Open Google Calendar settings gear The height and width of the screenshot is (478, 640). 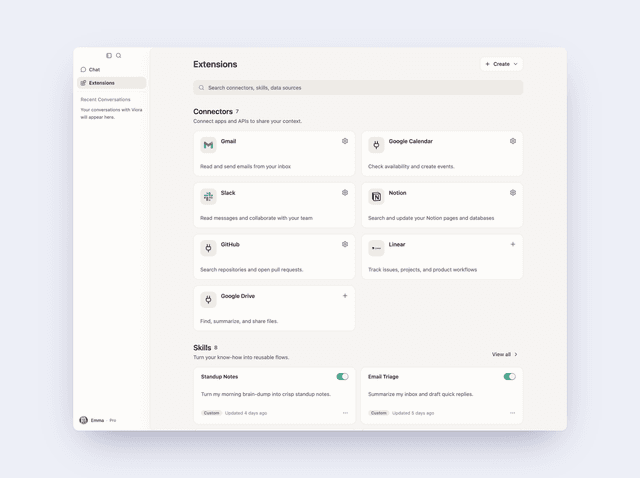[513, 141]
